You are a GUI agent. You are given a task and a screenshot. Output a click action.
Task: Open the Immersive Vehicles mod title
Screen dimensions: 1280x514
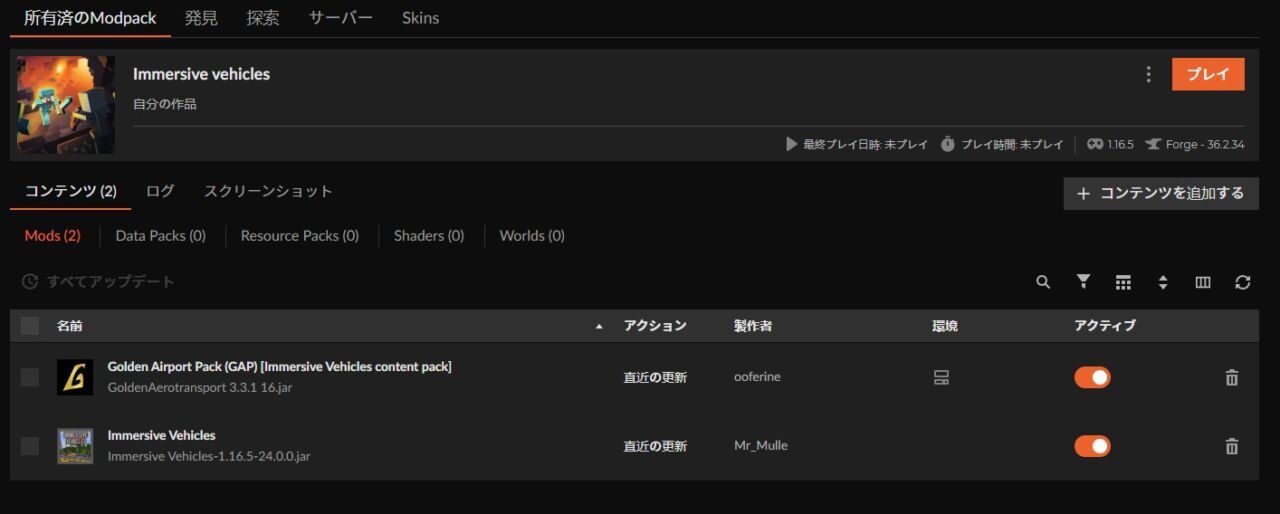[162, 436]
